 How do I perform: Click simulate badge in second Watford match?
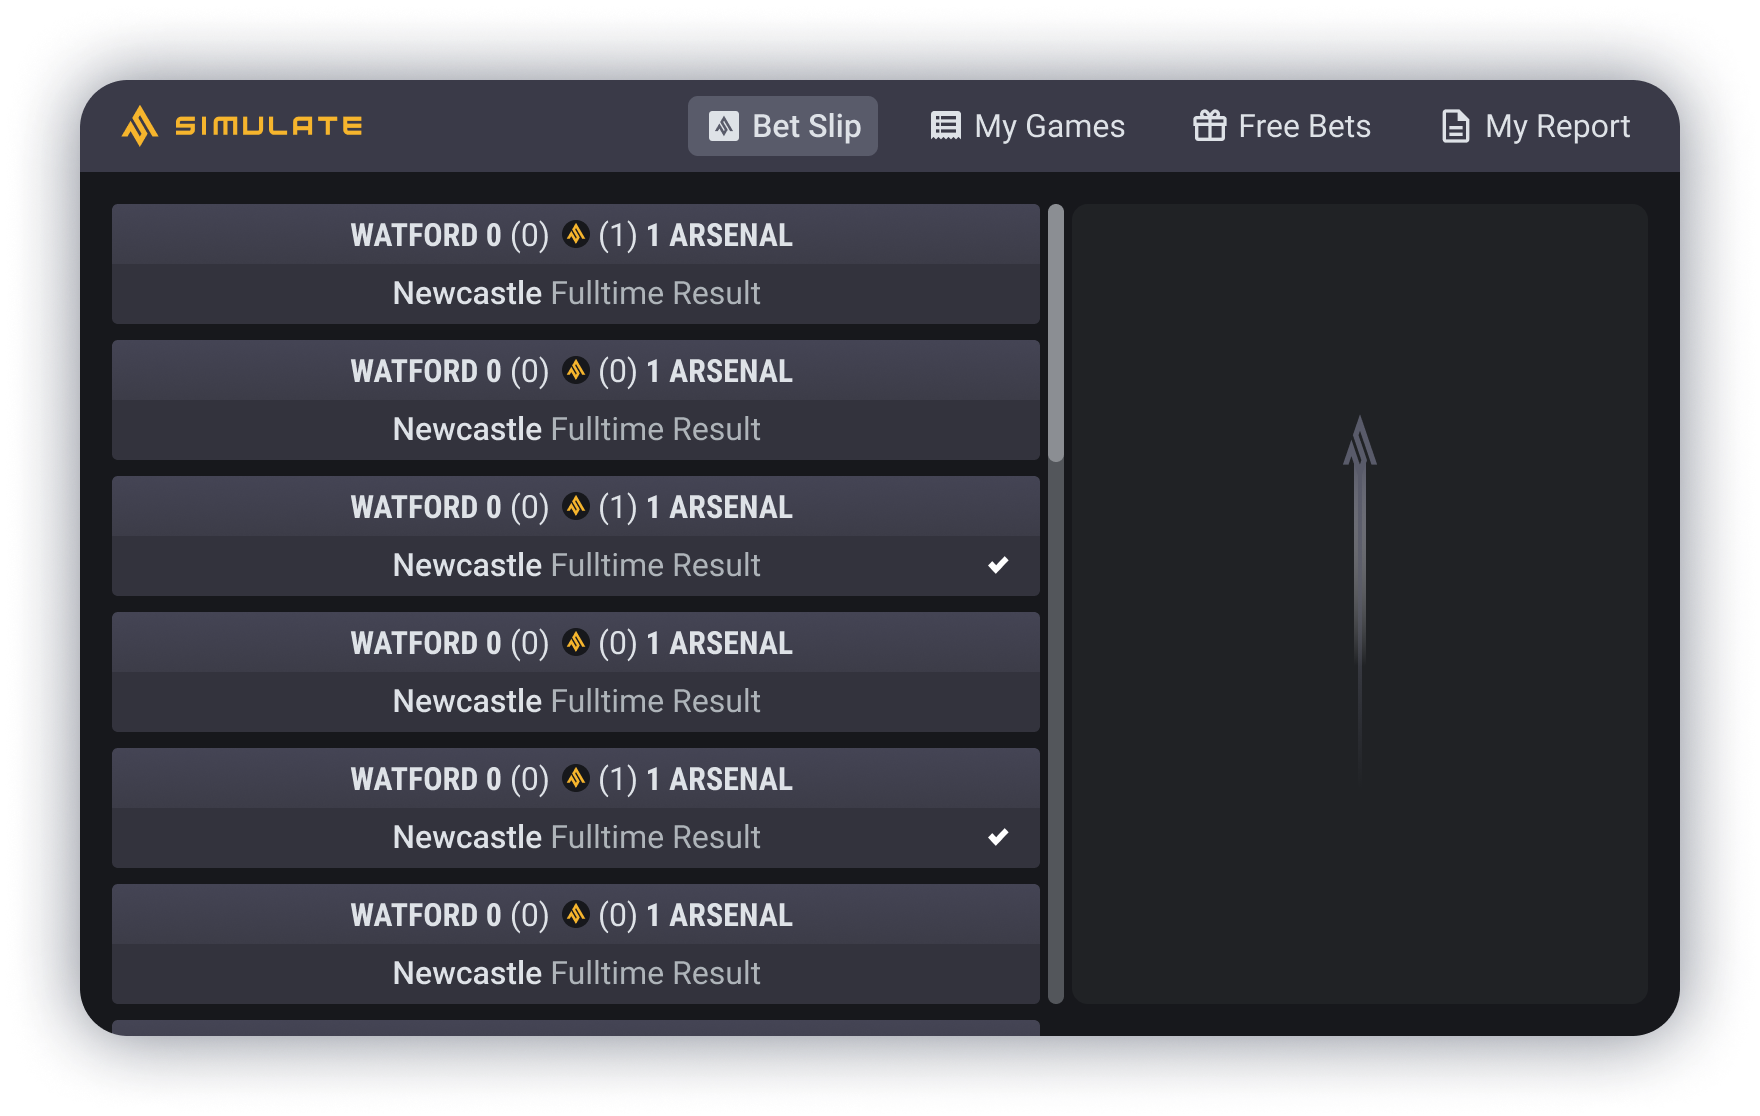point(575,370)
